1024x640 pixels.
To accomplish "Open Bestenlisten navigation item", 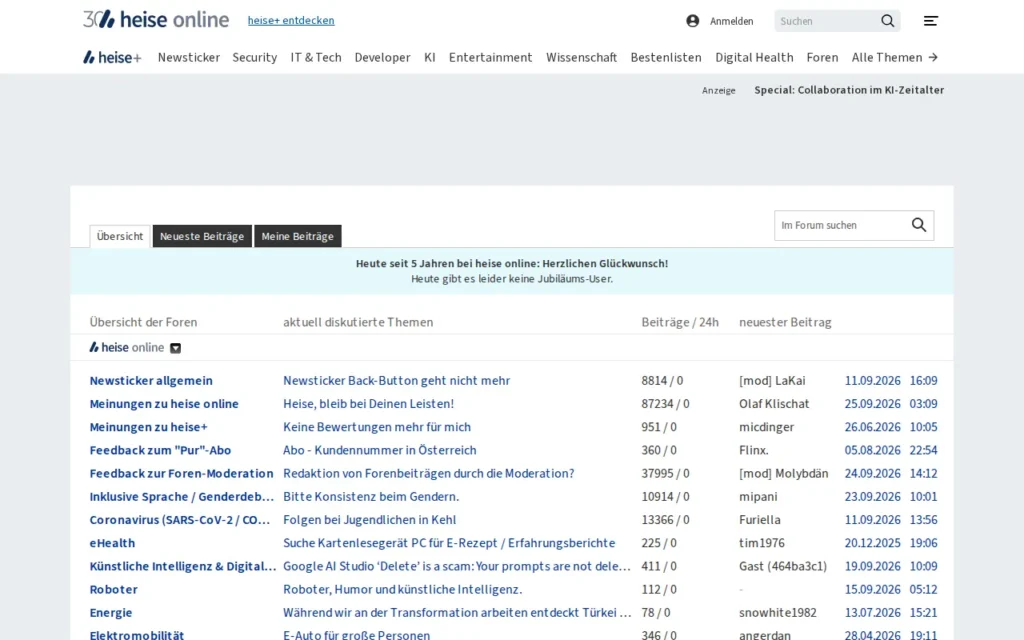I will click(666, 57).
